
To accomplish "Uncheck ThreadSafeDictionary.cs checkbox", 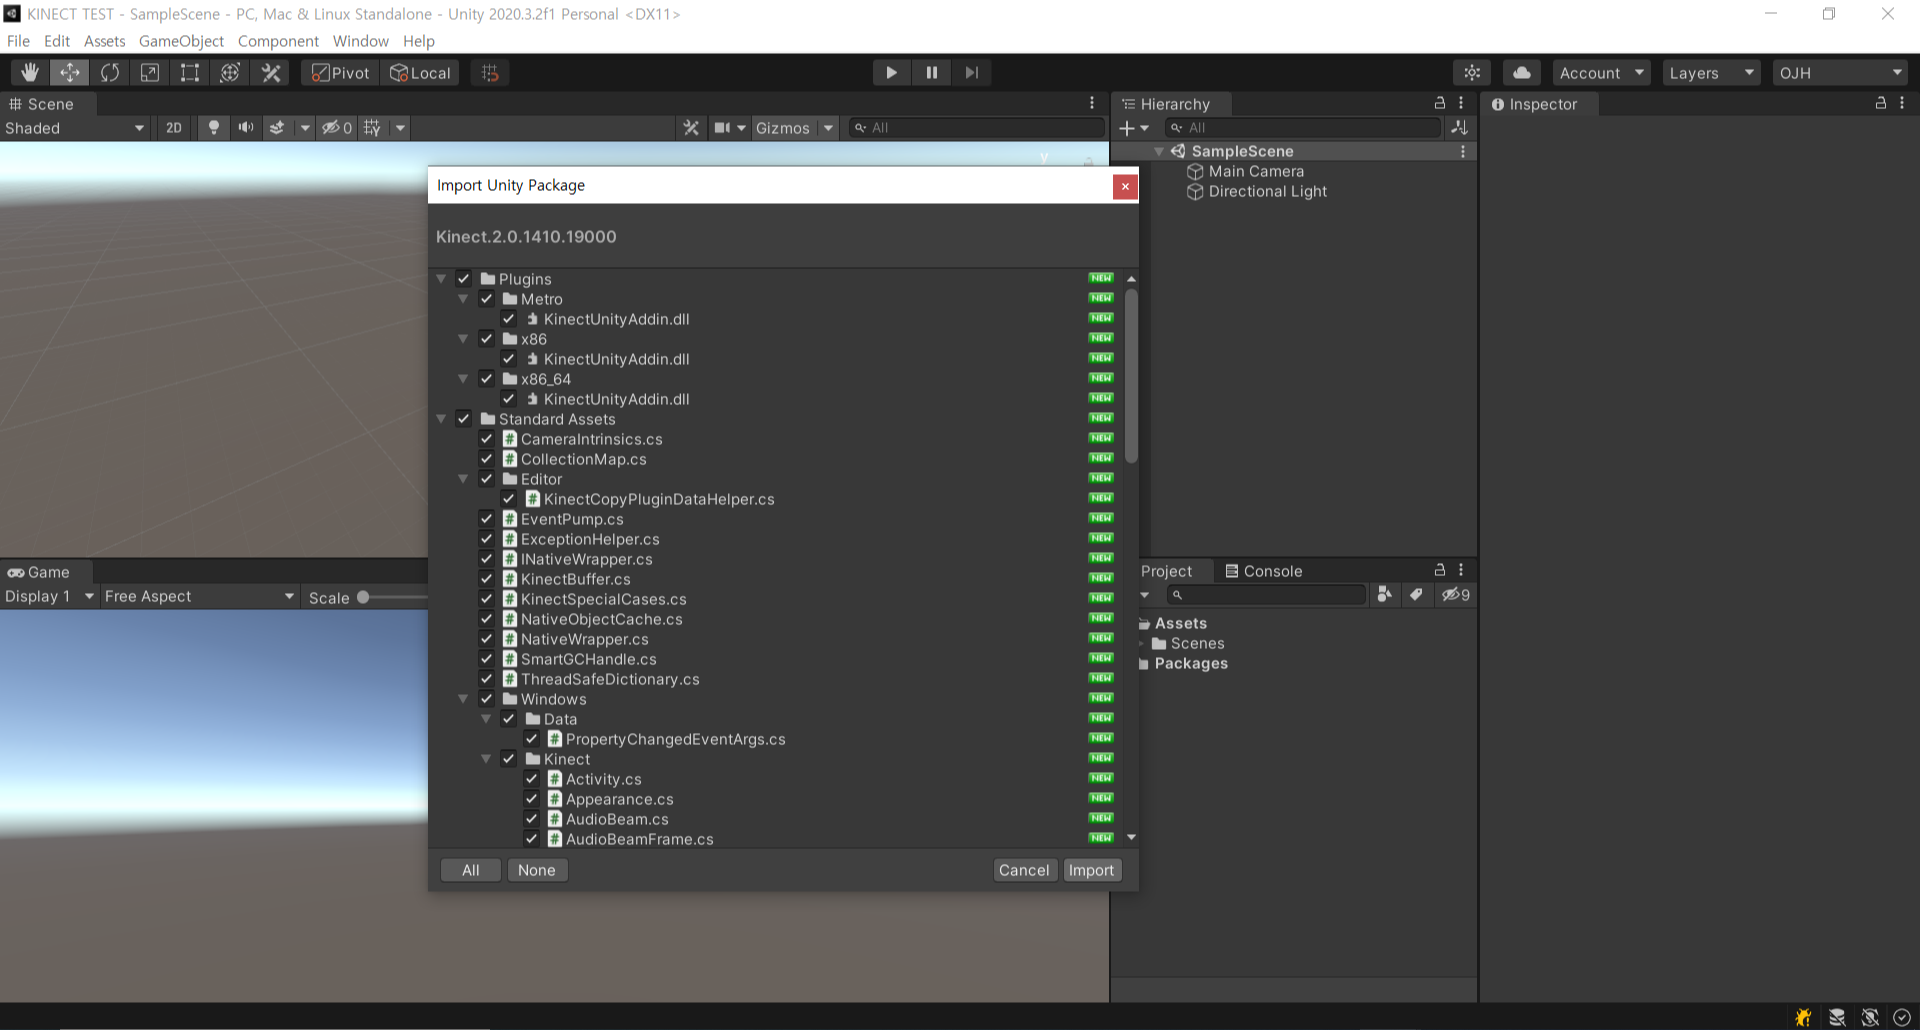I will point(486,679).
